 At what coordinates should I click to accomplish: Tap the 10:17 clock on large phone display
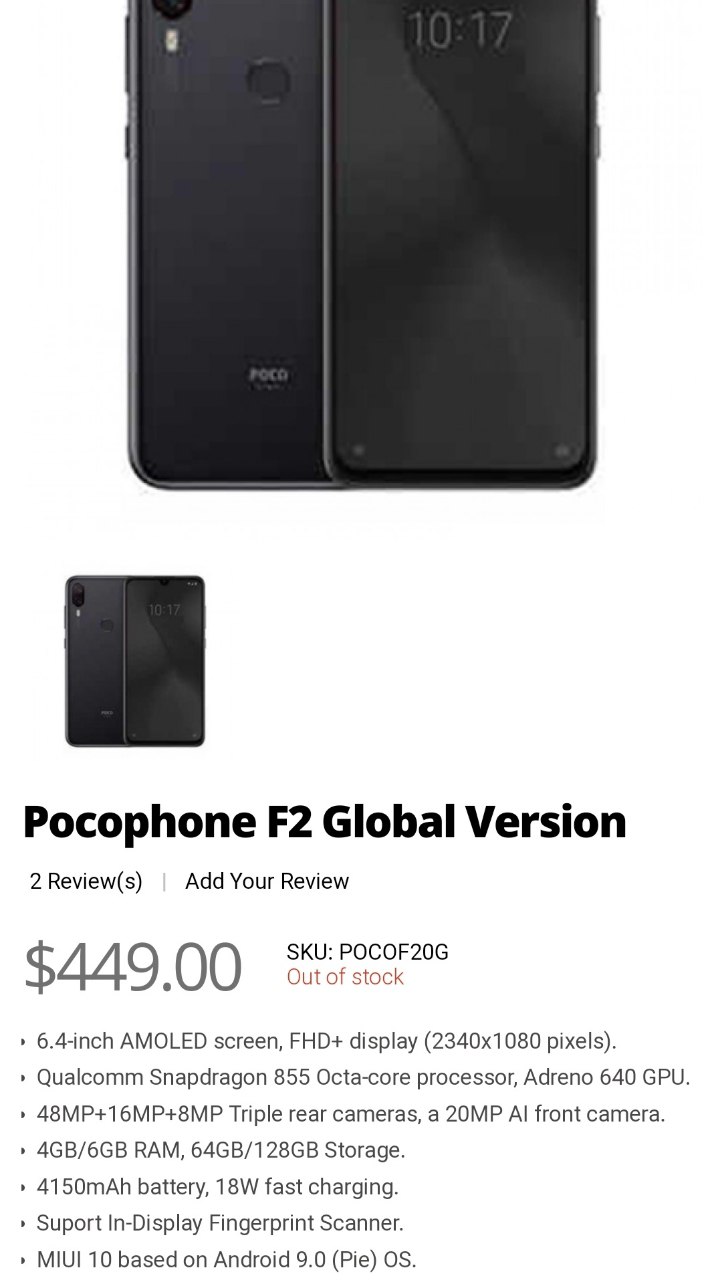458,30
